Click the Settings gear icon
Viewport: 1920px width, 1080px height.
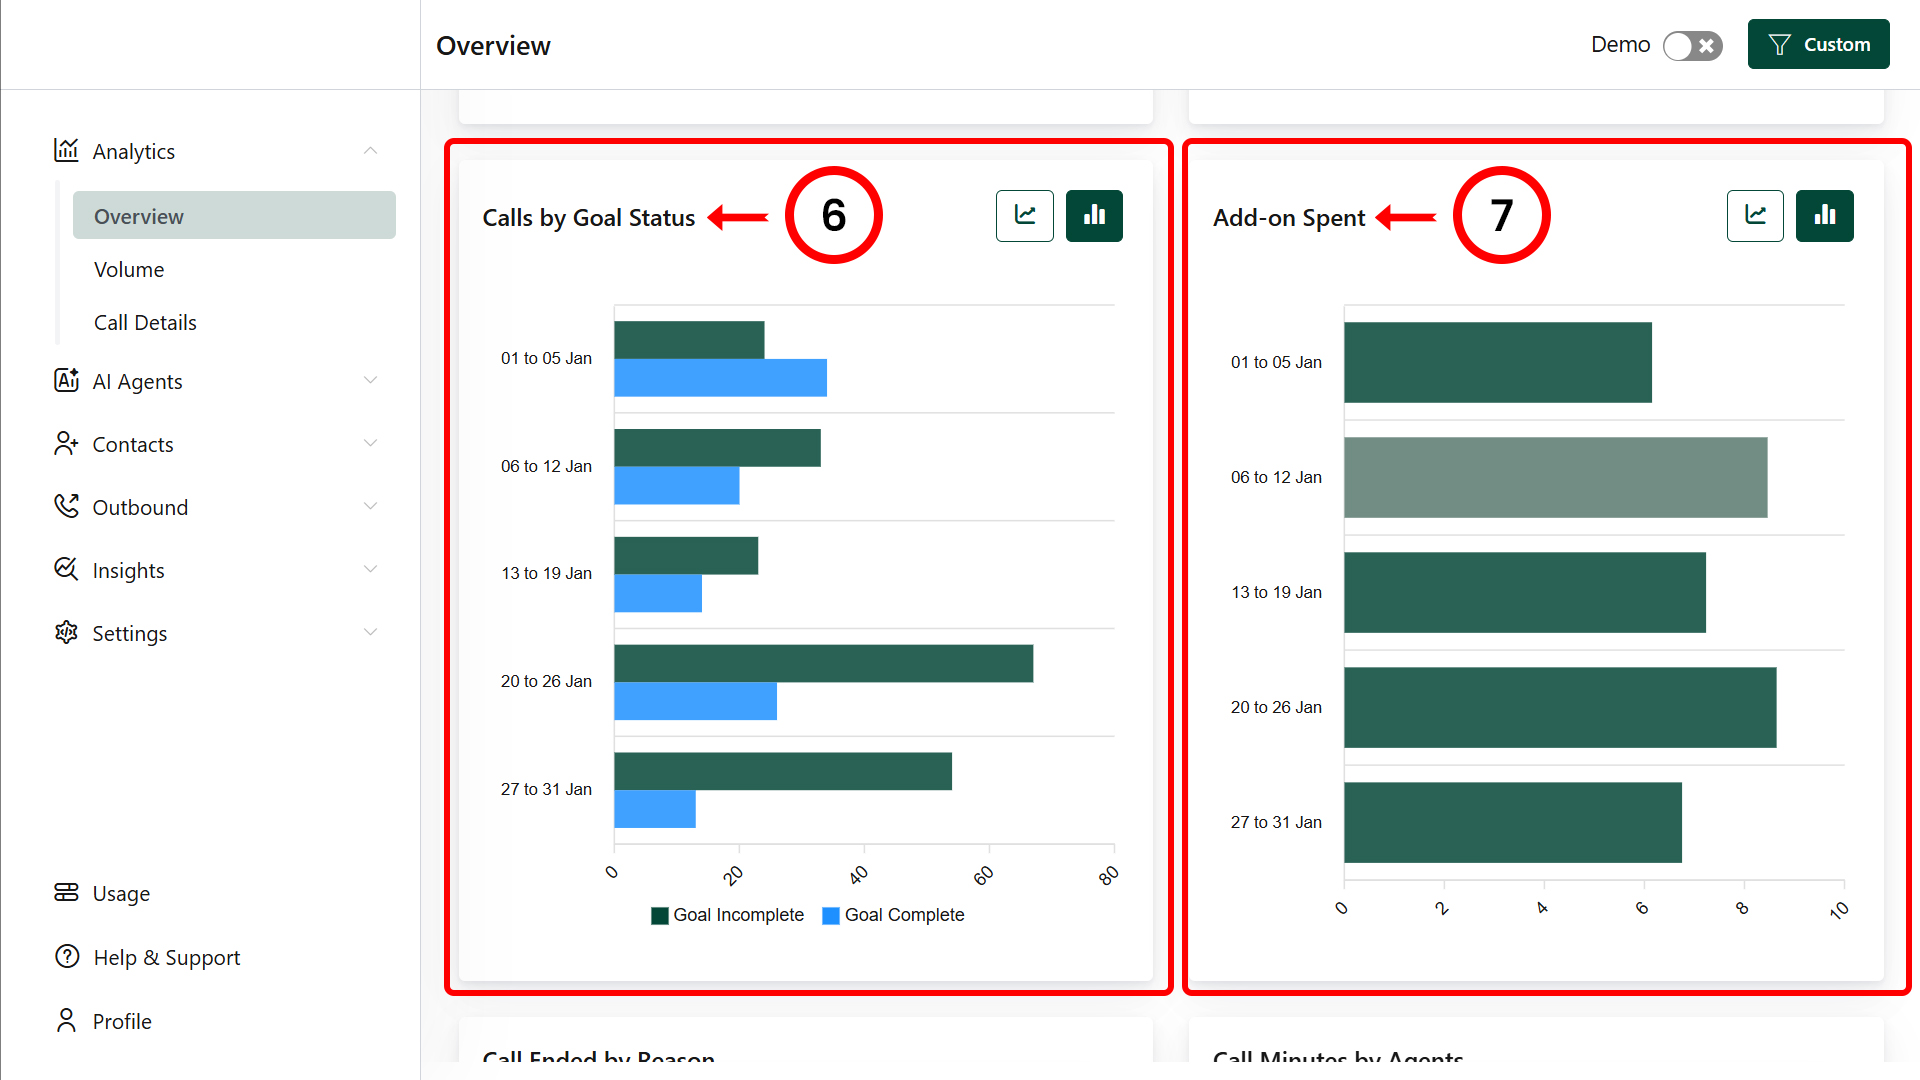66,632
